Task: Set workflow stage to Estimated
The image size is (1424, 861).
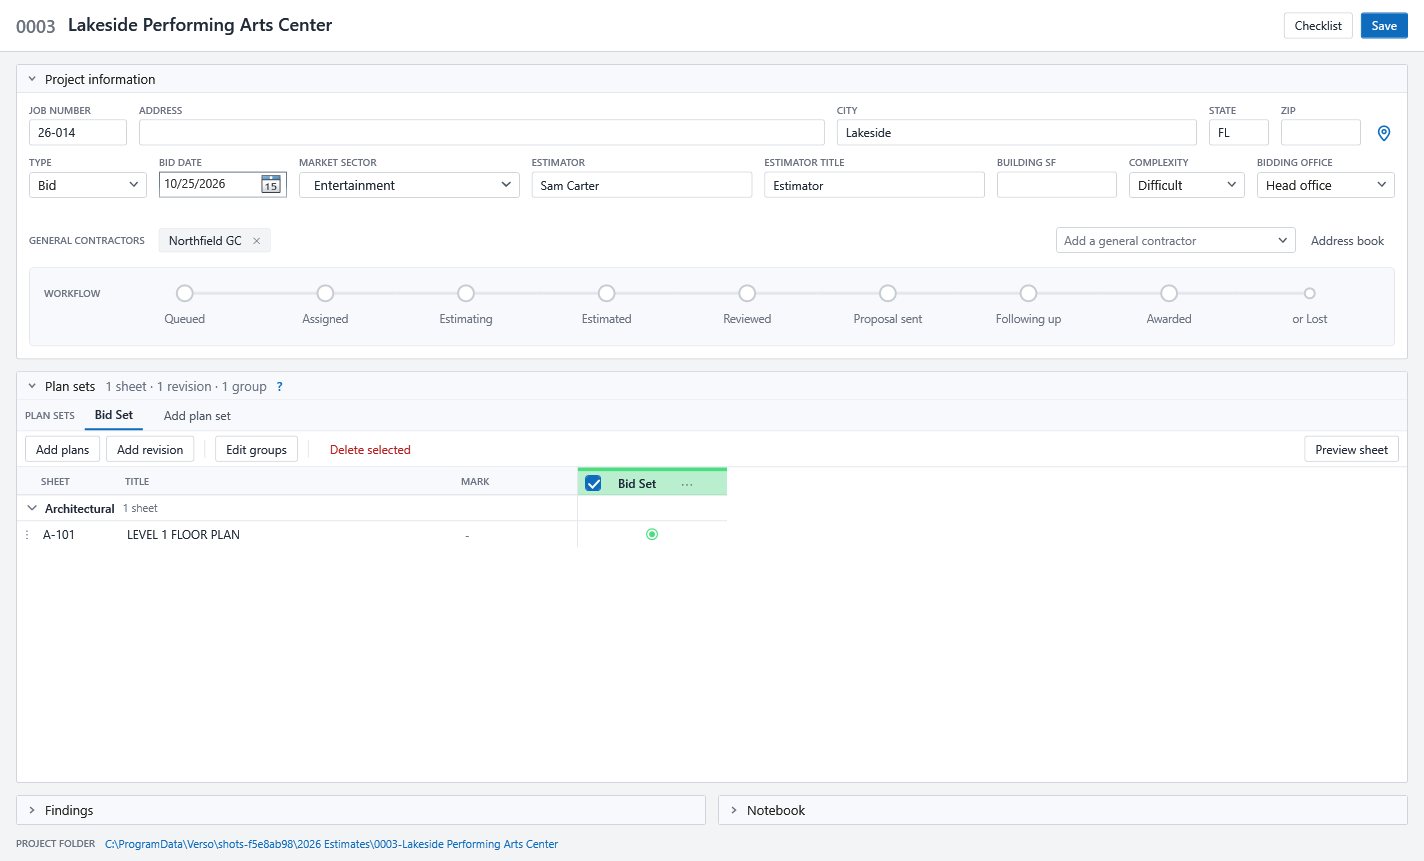Action: click(x=606, y=293)
